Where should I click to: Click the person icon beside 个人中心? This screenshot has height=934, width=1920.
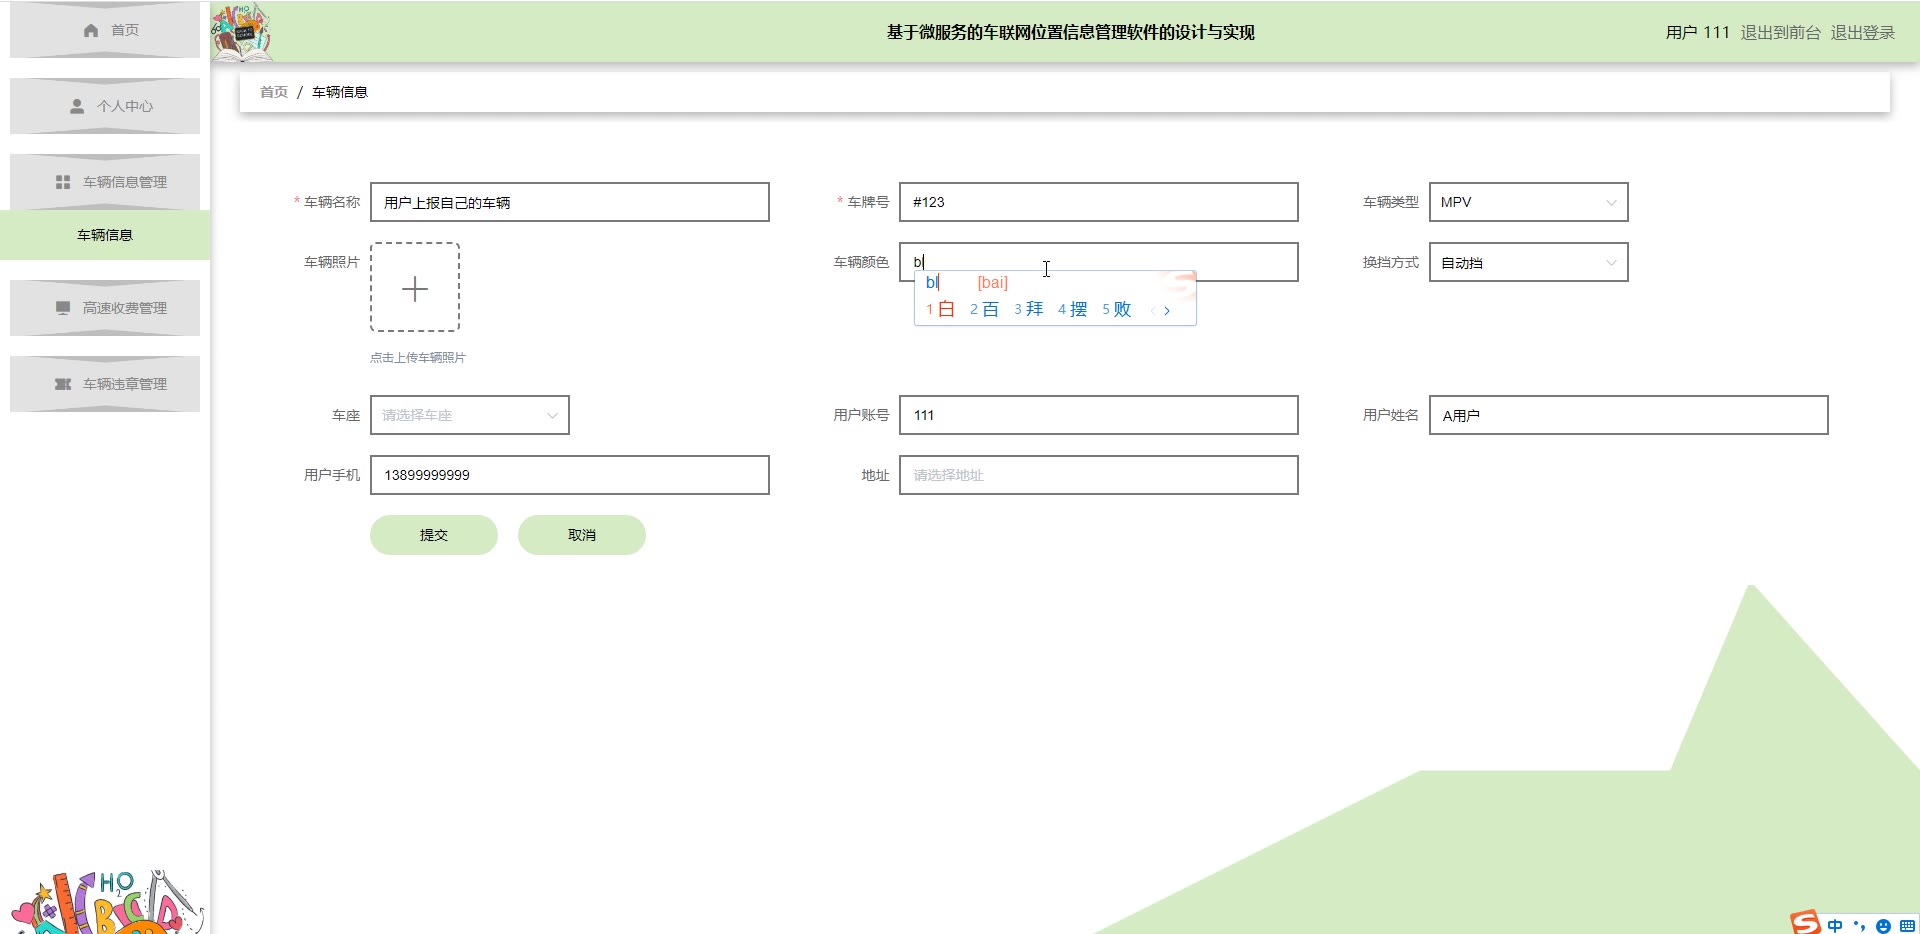(77, 106)
